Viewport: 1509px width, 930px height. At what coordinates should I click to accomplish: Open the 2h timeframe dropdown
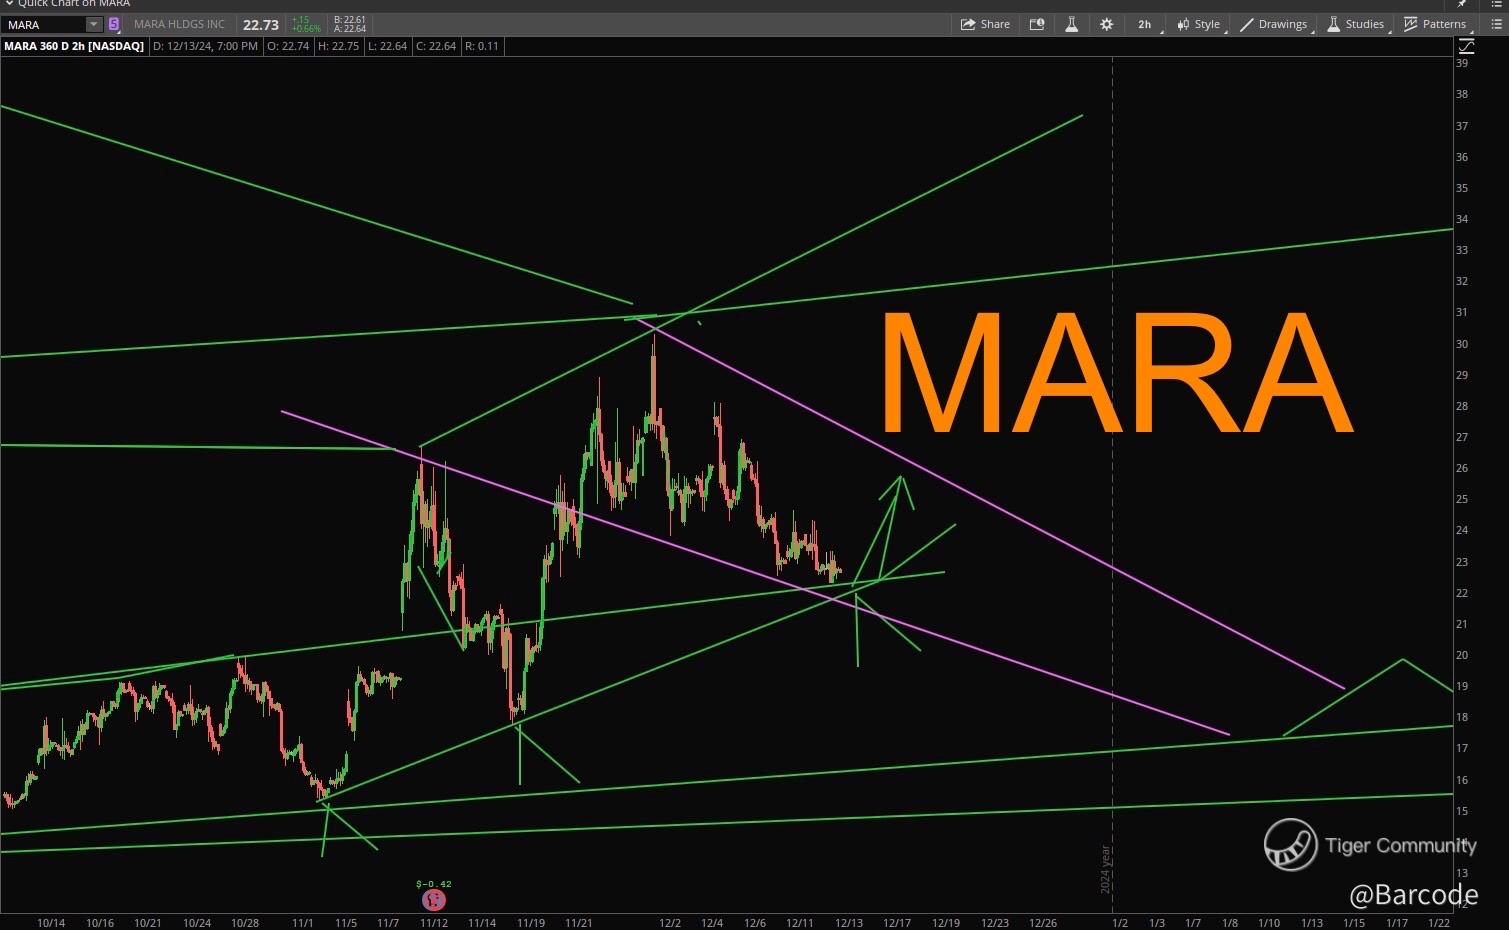point(1146,24)
